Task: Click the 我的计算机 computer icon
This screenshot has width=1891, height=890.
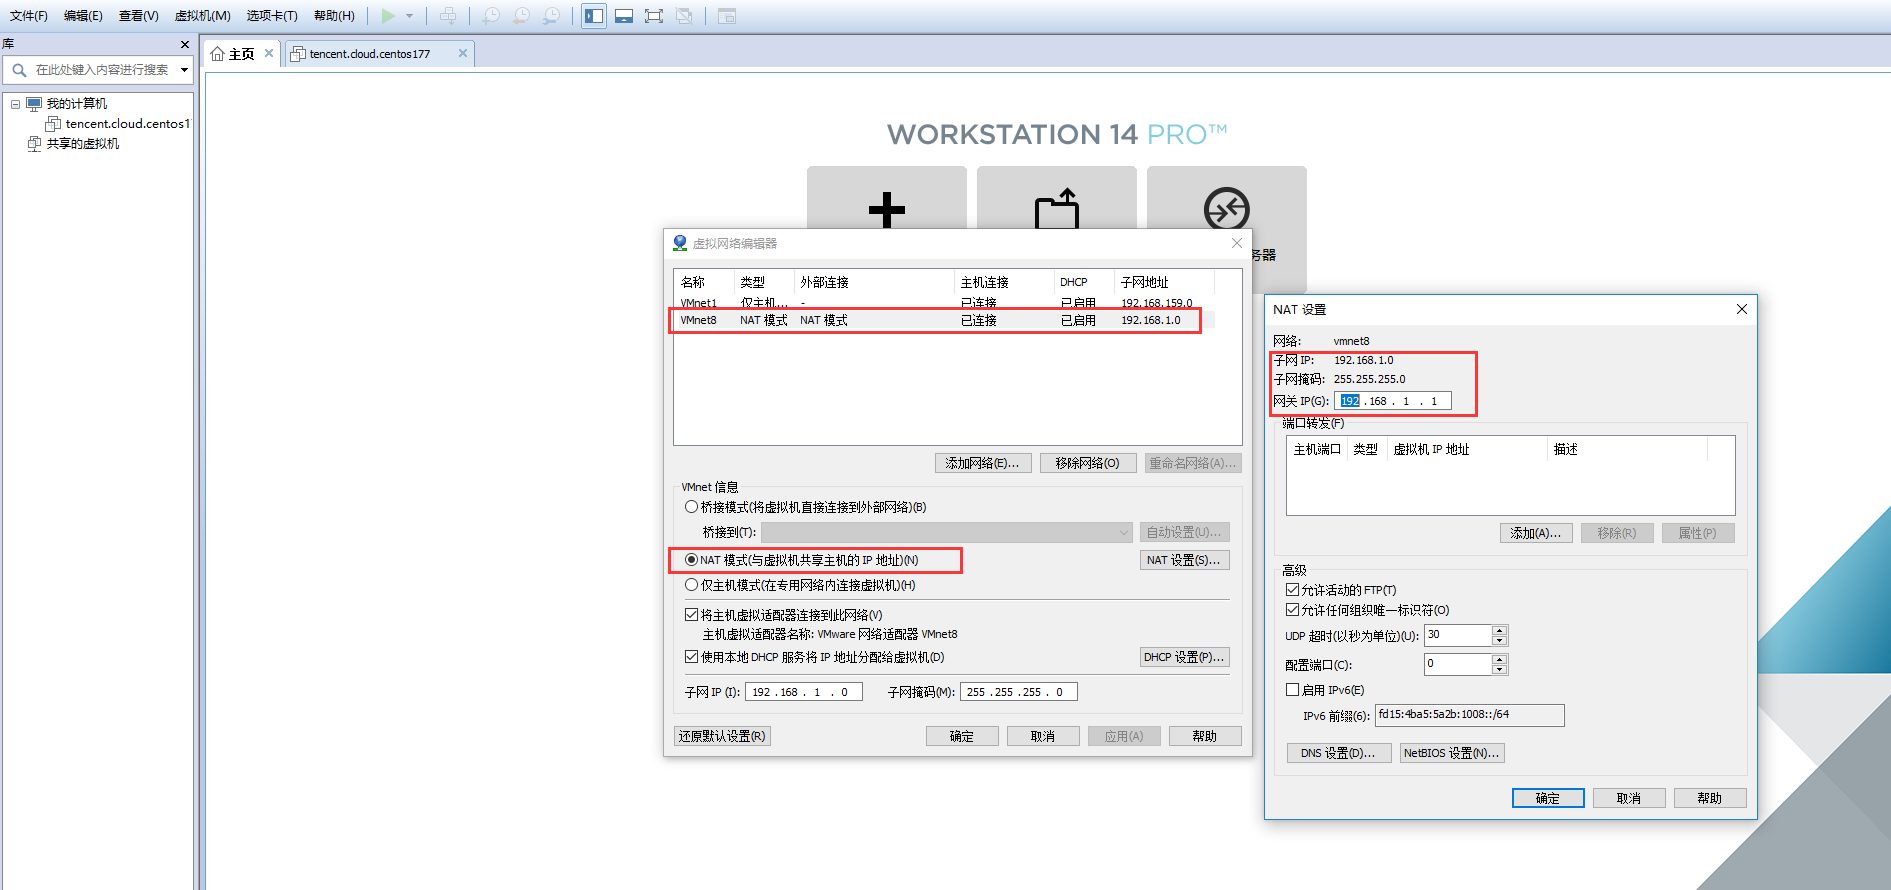Action: (x=34, y=104)
